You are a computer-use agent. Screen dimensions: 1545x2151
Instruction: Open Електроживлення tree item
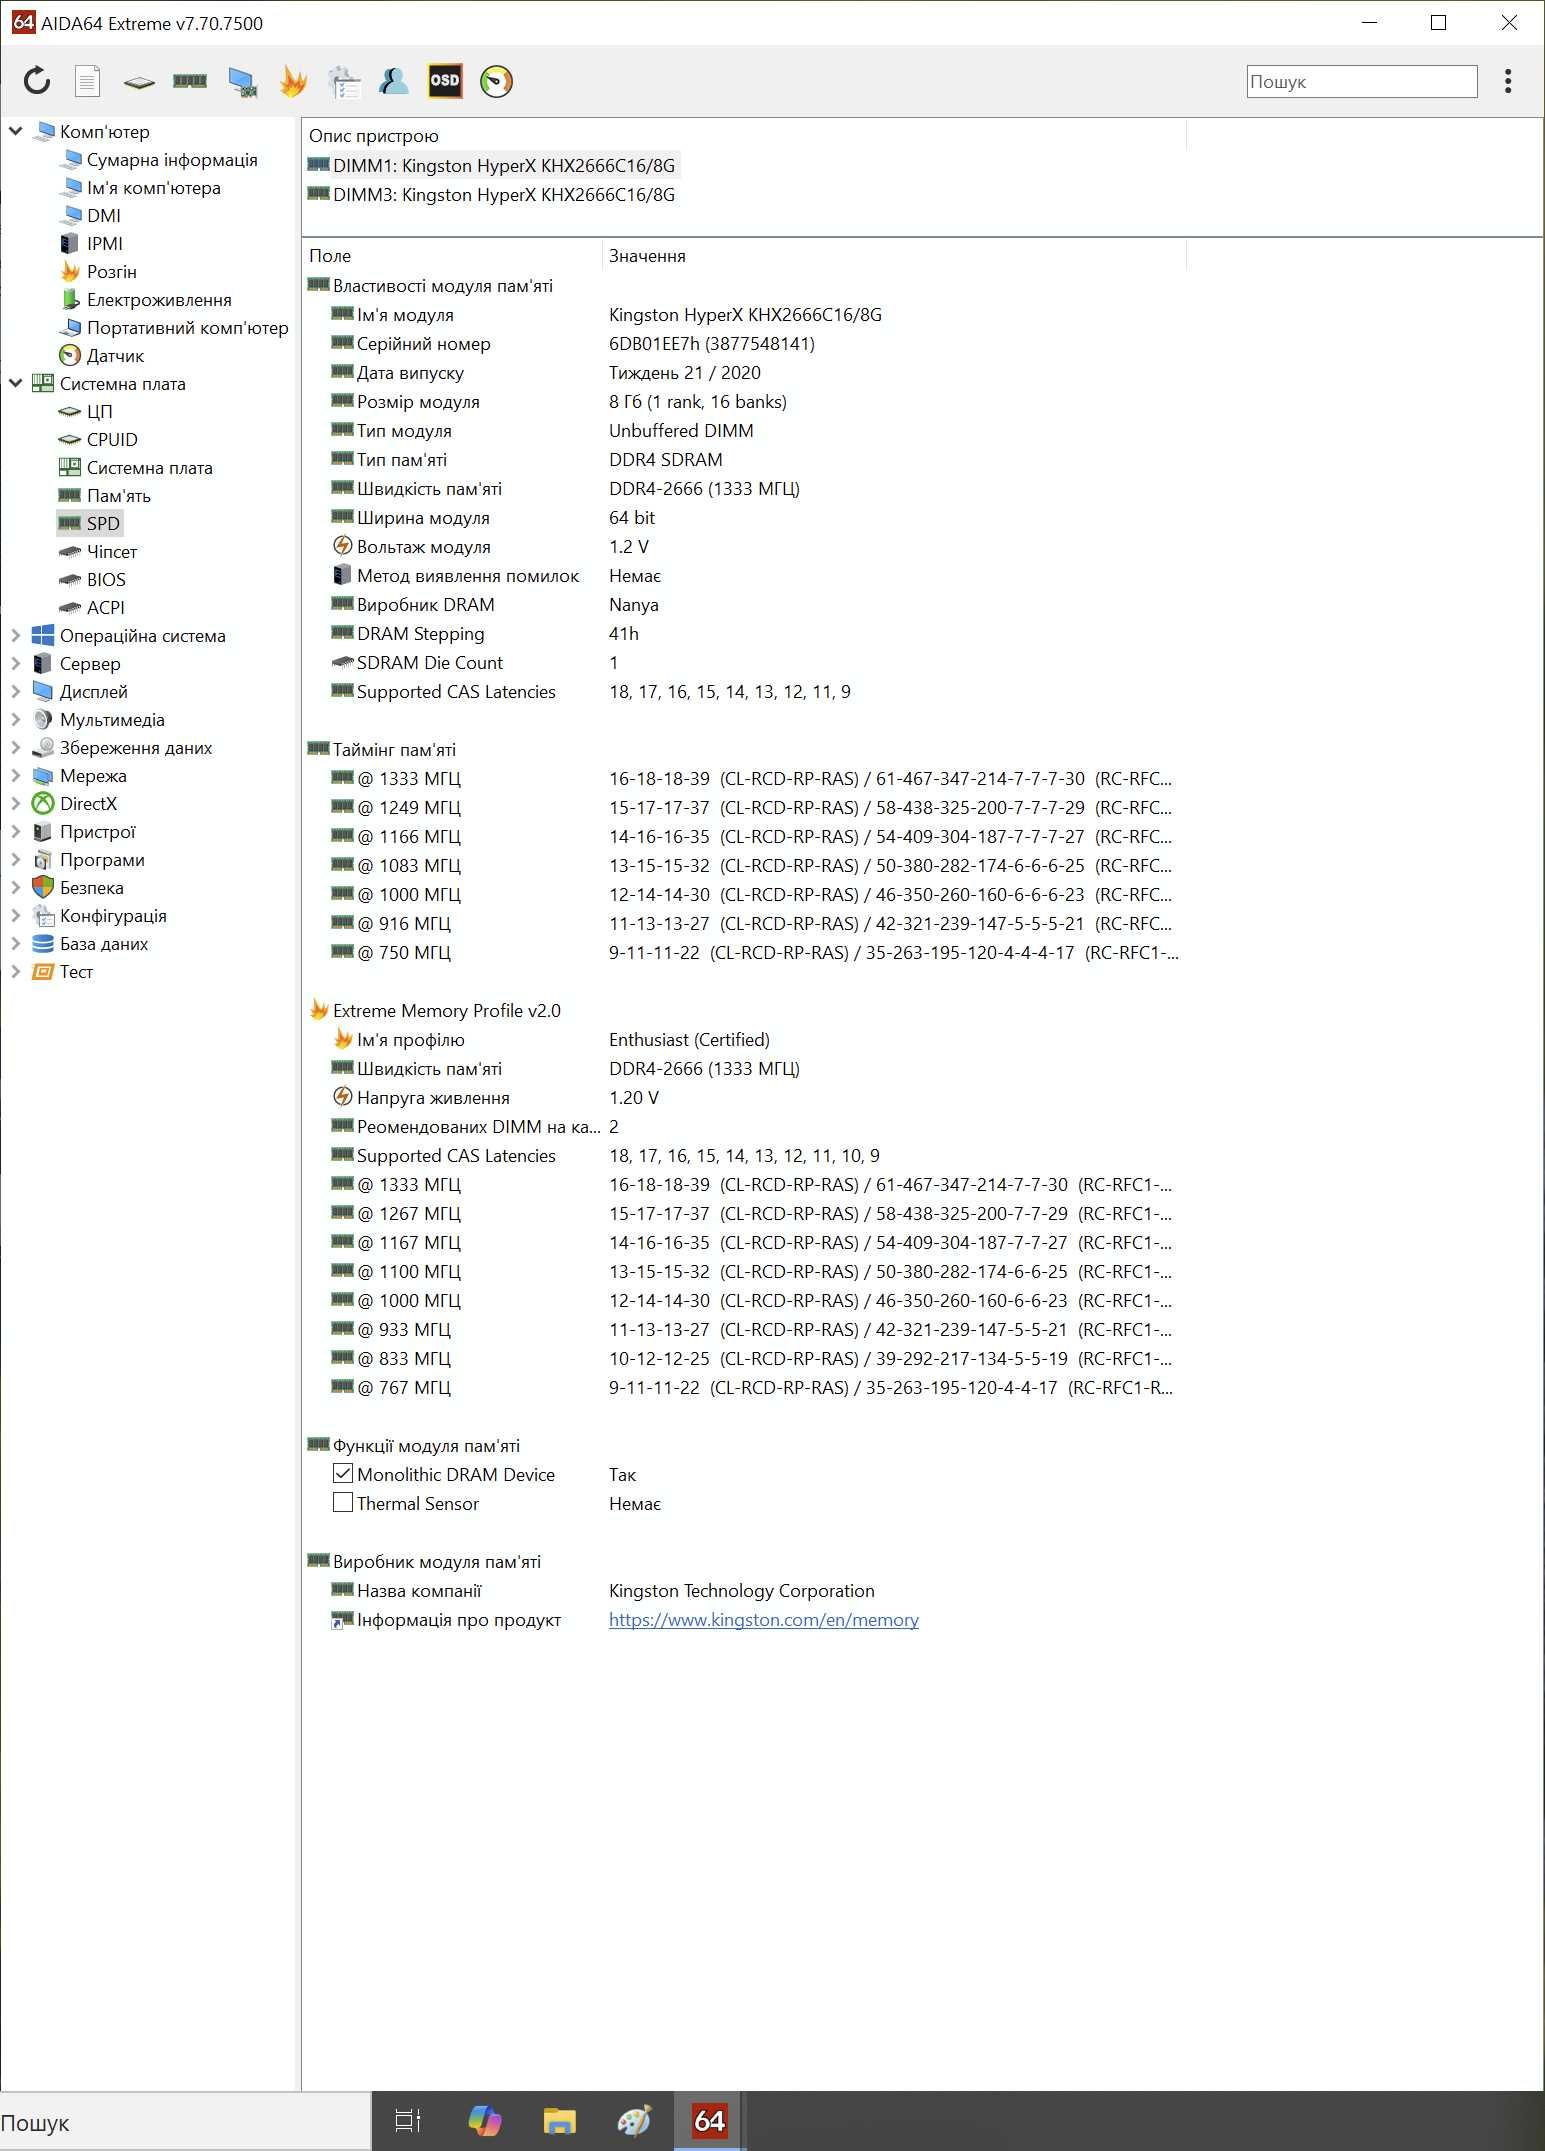click(159, 300)
